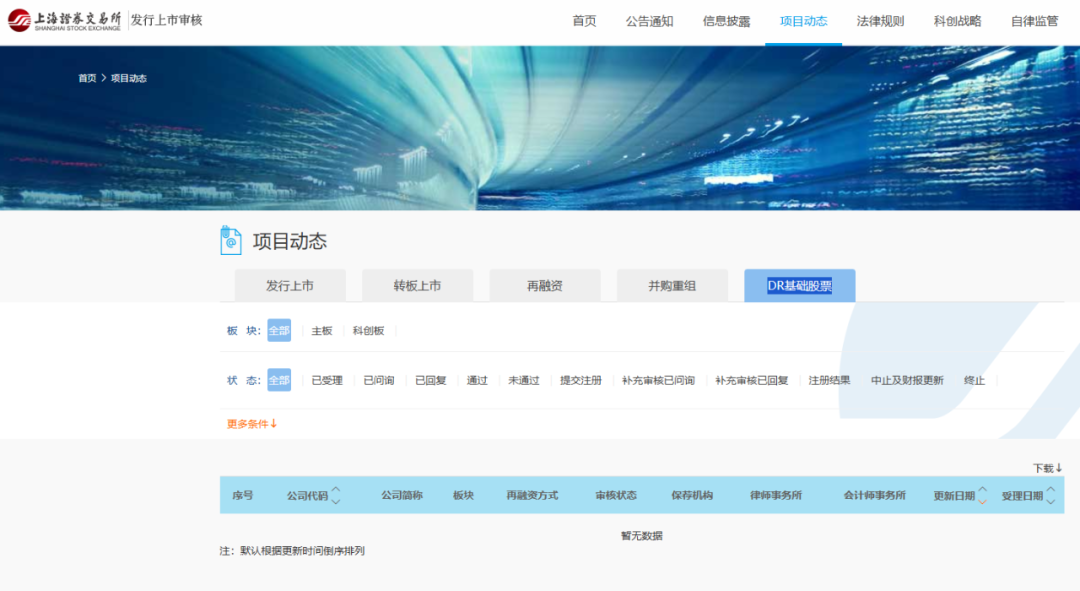This screenshot has height=591, width=1080.
Task: Select 项目动态 in top navigation
Action: pos(803,21)
